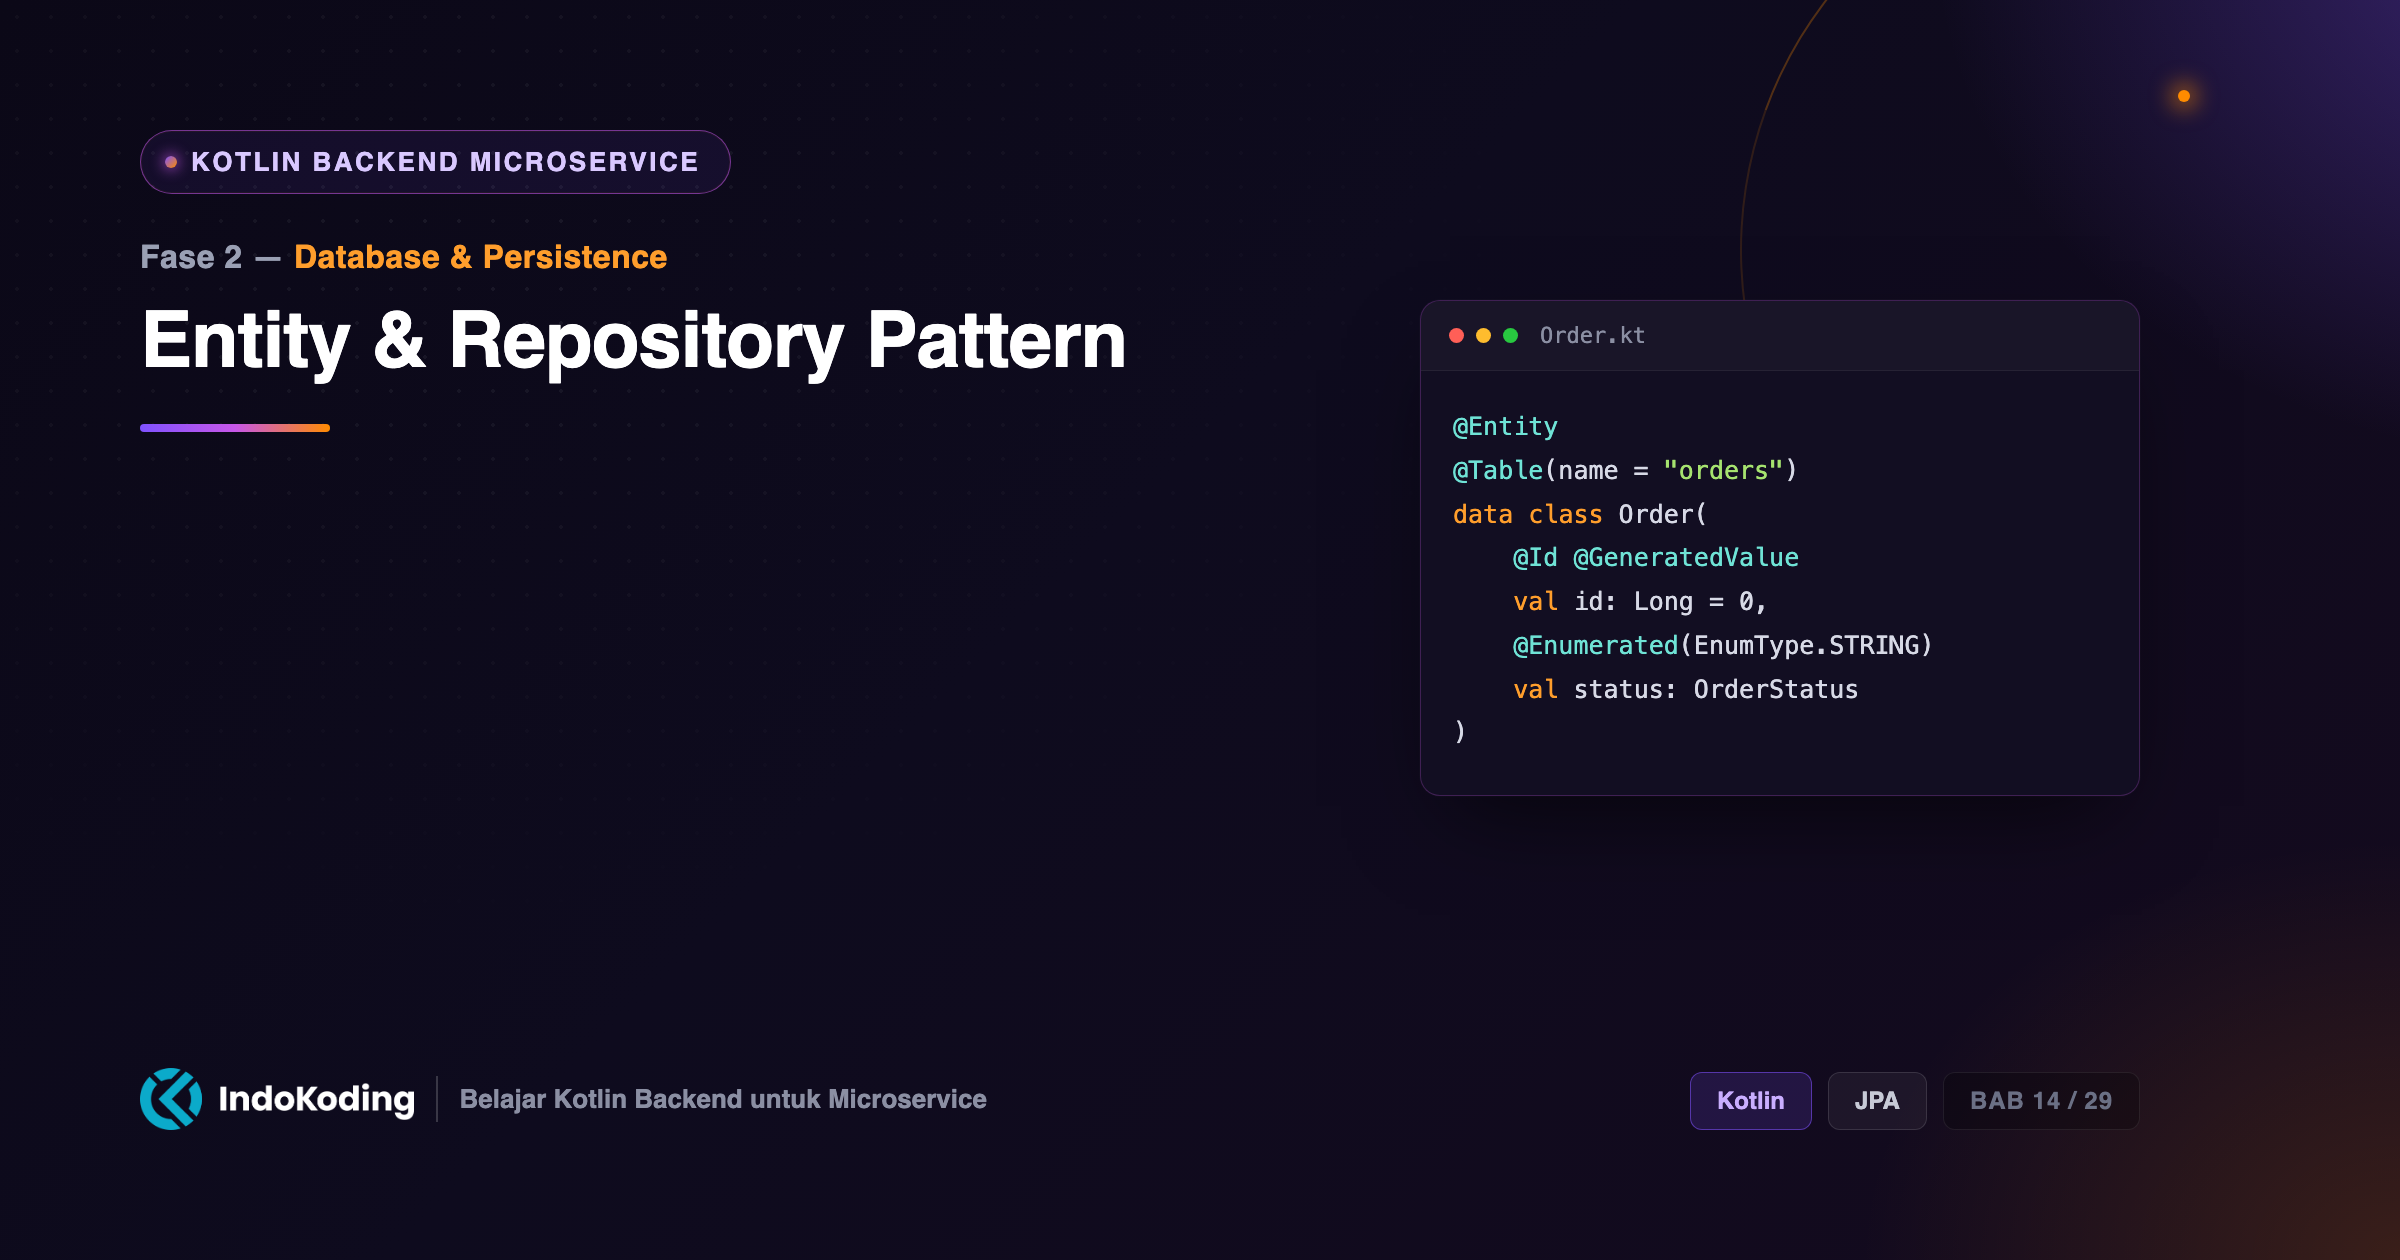Click the green window dot in Order.kt
Image resolution: width=2400 pixels, height=1260 pixels.
[x=1511, y=336]
